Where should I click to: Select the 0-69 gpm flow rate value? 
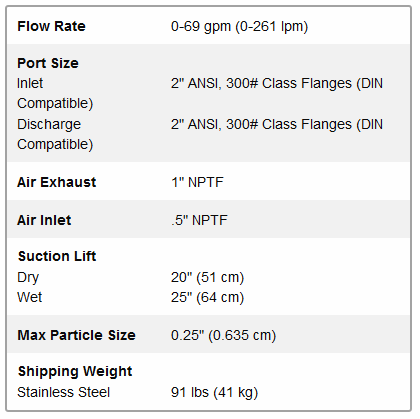click(239, 26)
